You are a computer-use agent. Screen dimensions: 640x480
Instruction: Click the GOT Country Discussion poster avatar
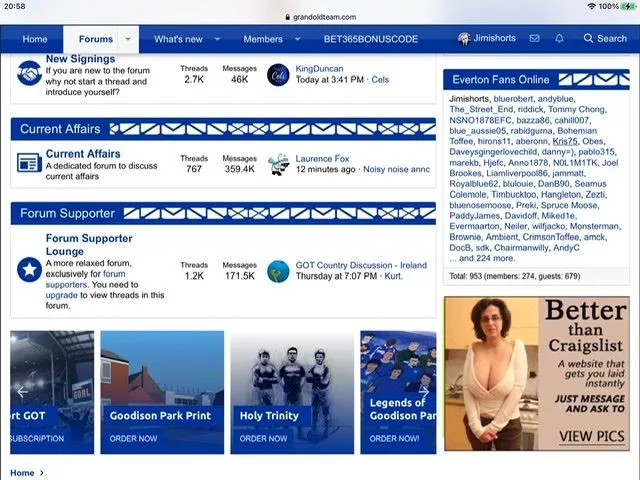point(278,271)
